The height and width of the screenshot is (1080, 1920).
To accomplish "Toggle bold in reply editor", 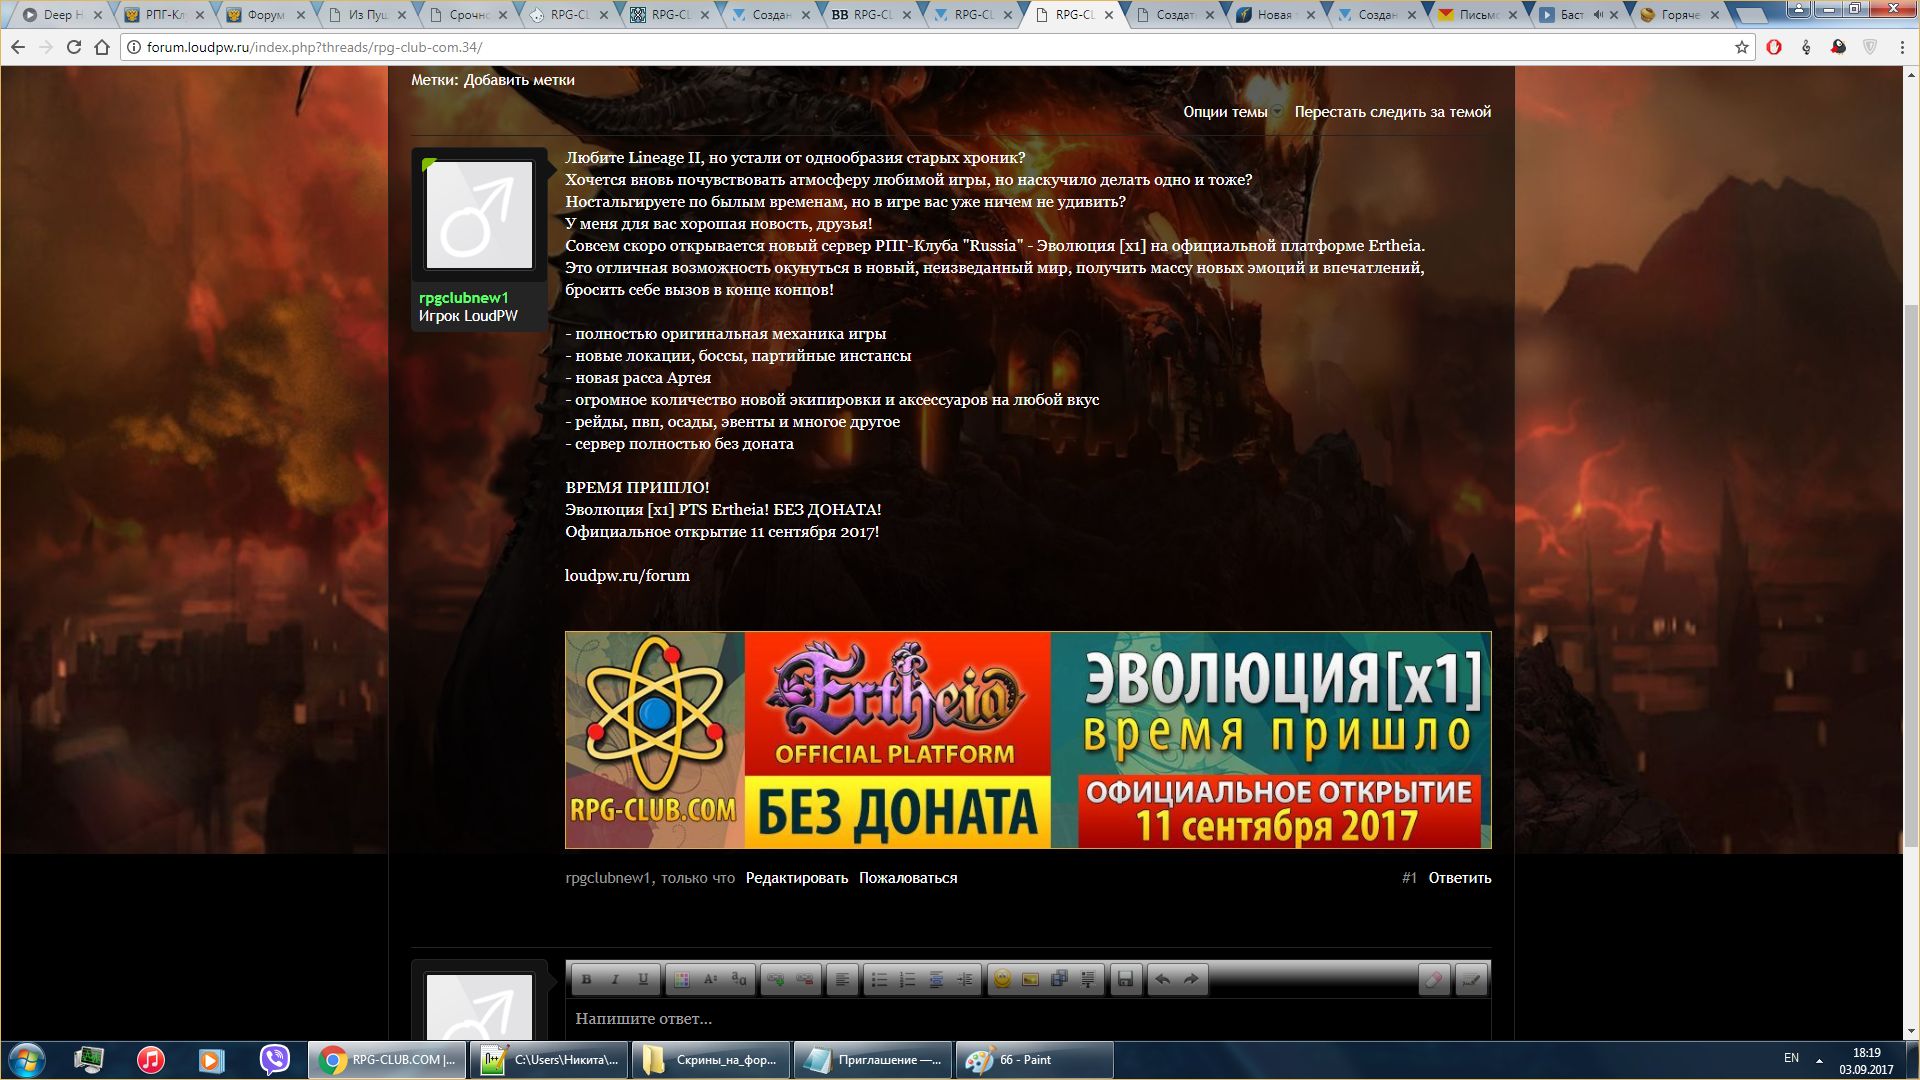I will (x=587, y=979).
